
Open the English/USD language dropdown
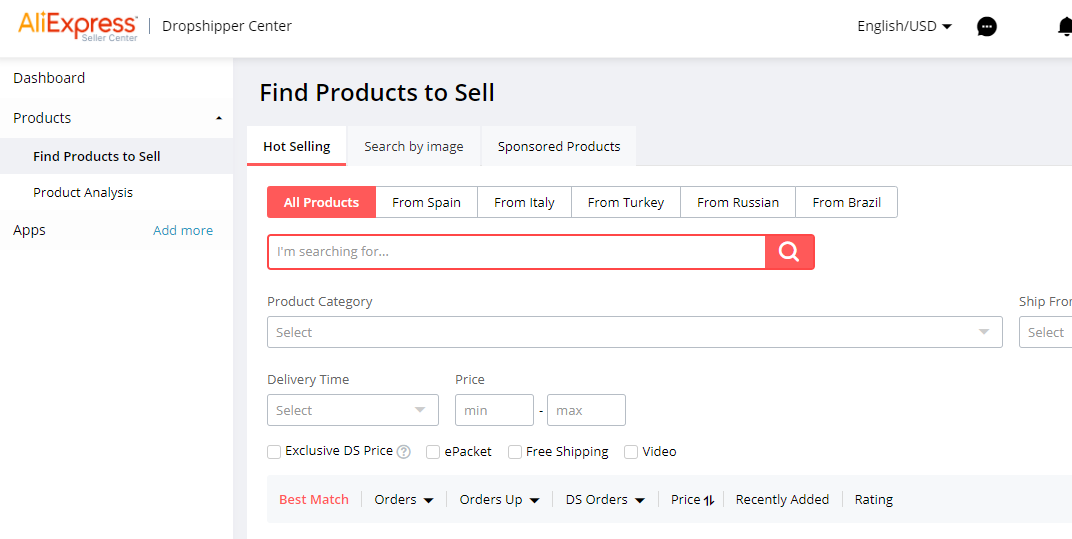904,27
